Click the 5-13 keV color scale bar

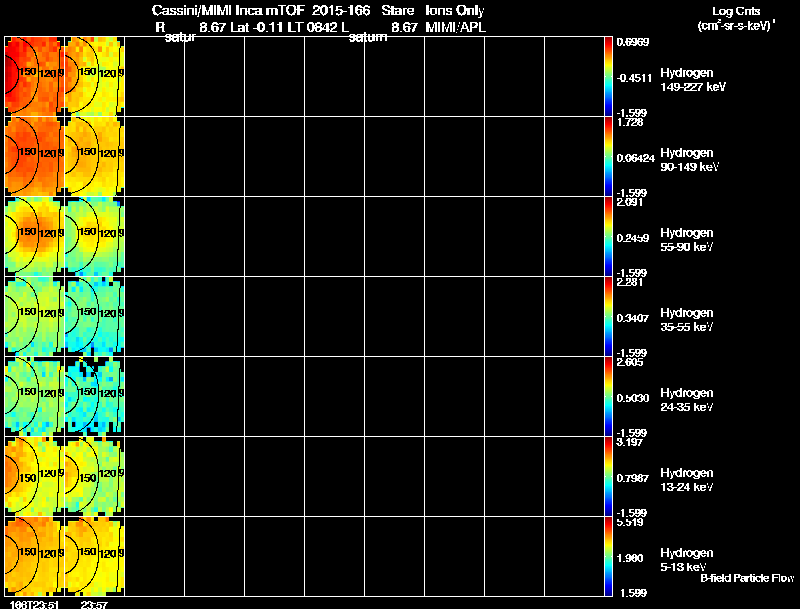coord(608,556)
